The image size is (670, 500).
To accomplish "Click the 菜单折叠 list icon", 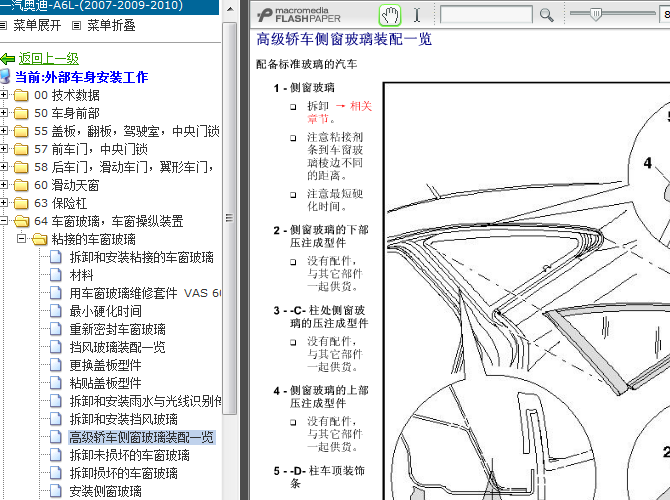I will (x=76, y=26).
